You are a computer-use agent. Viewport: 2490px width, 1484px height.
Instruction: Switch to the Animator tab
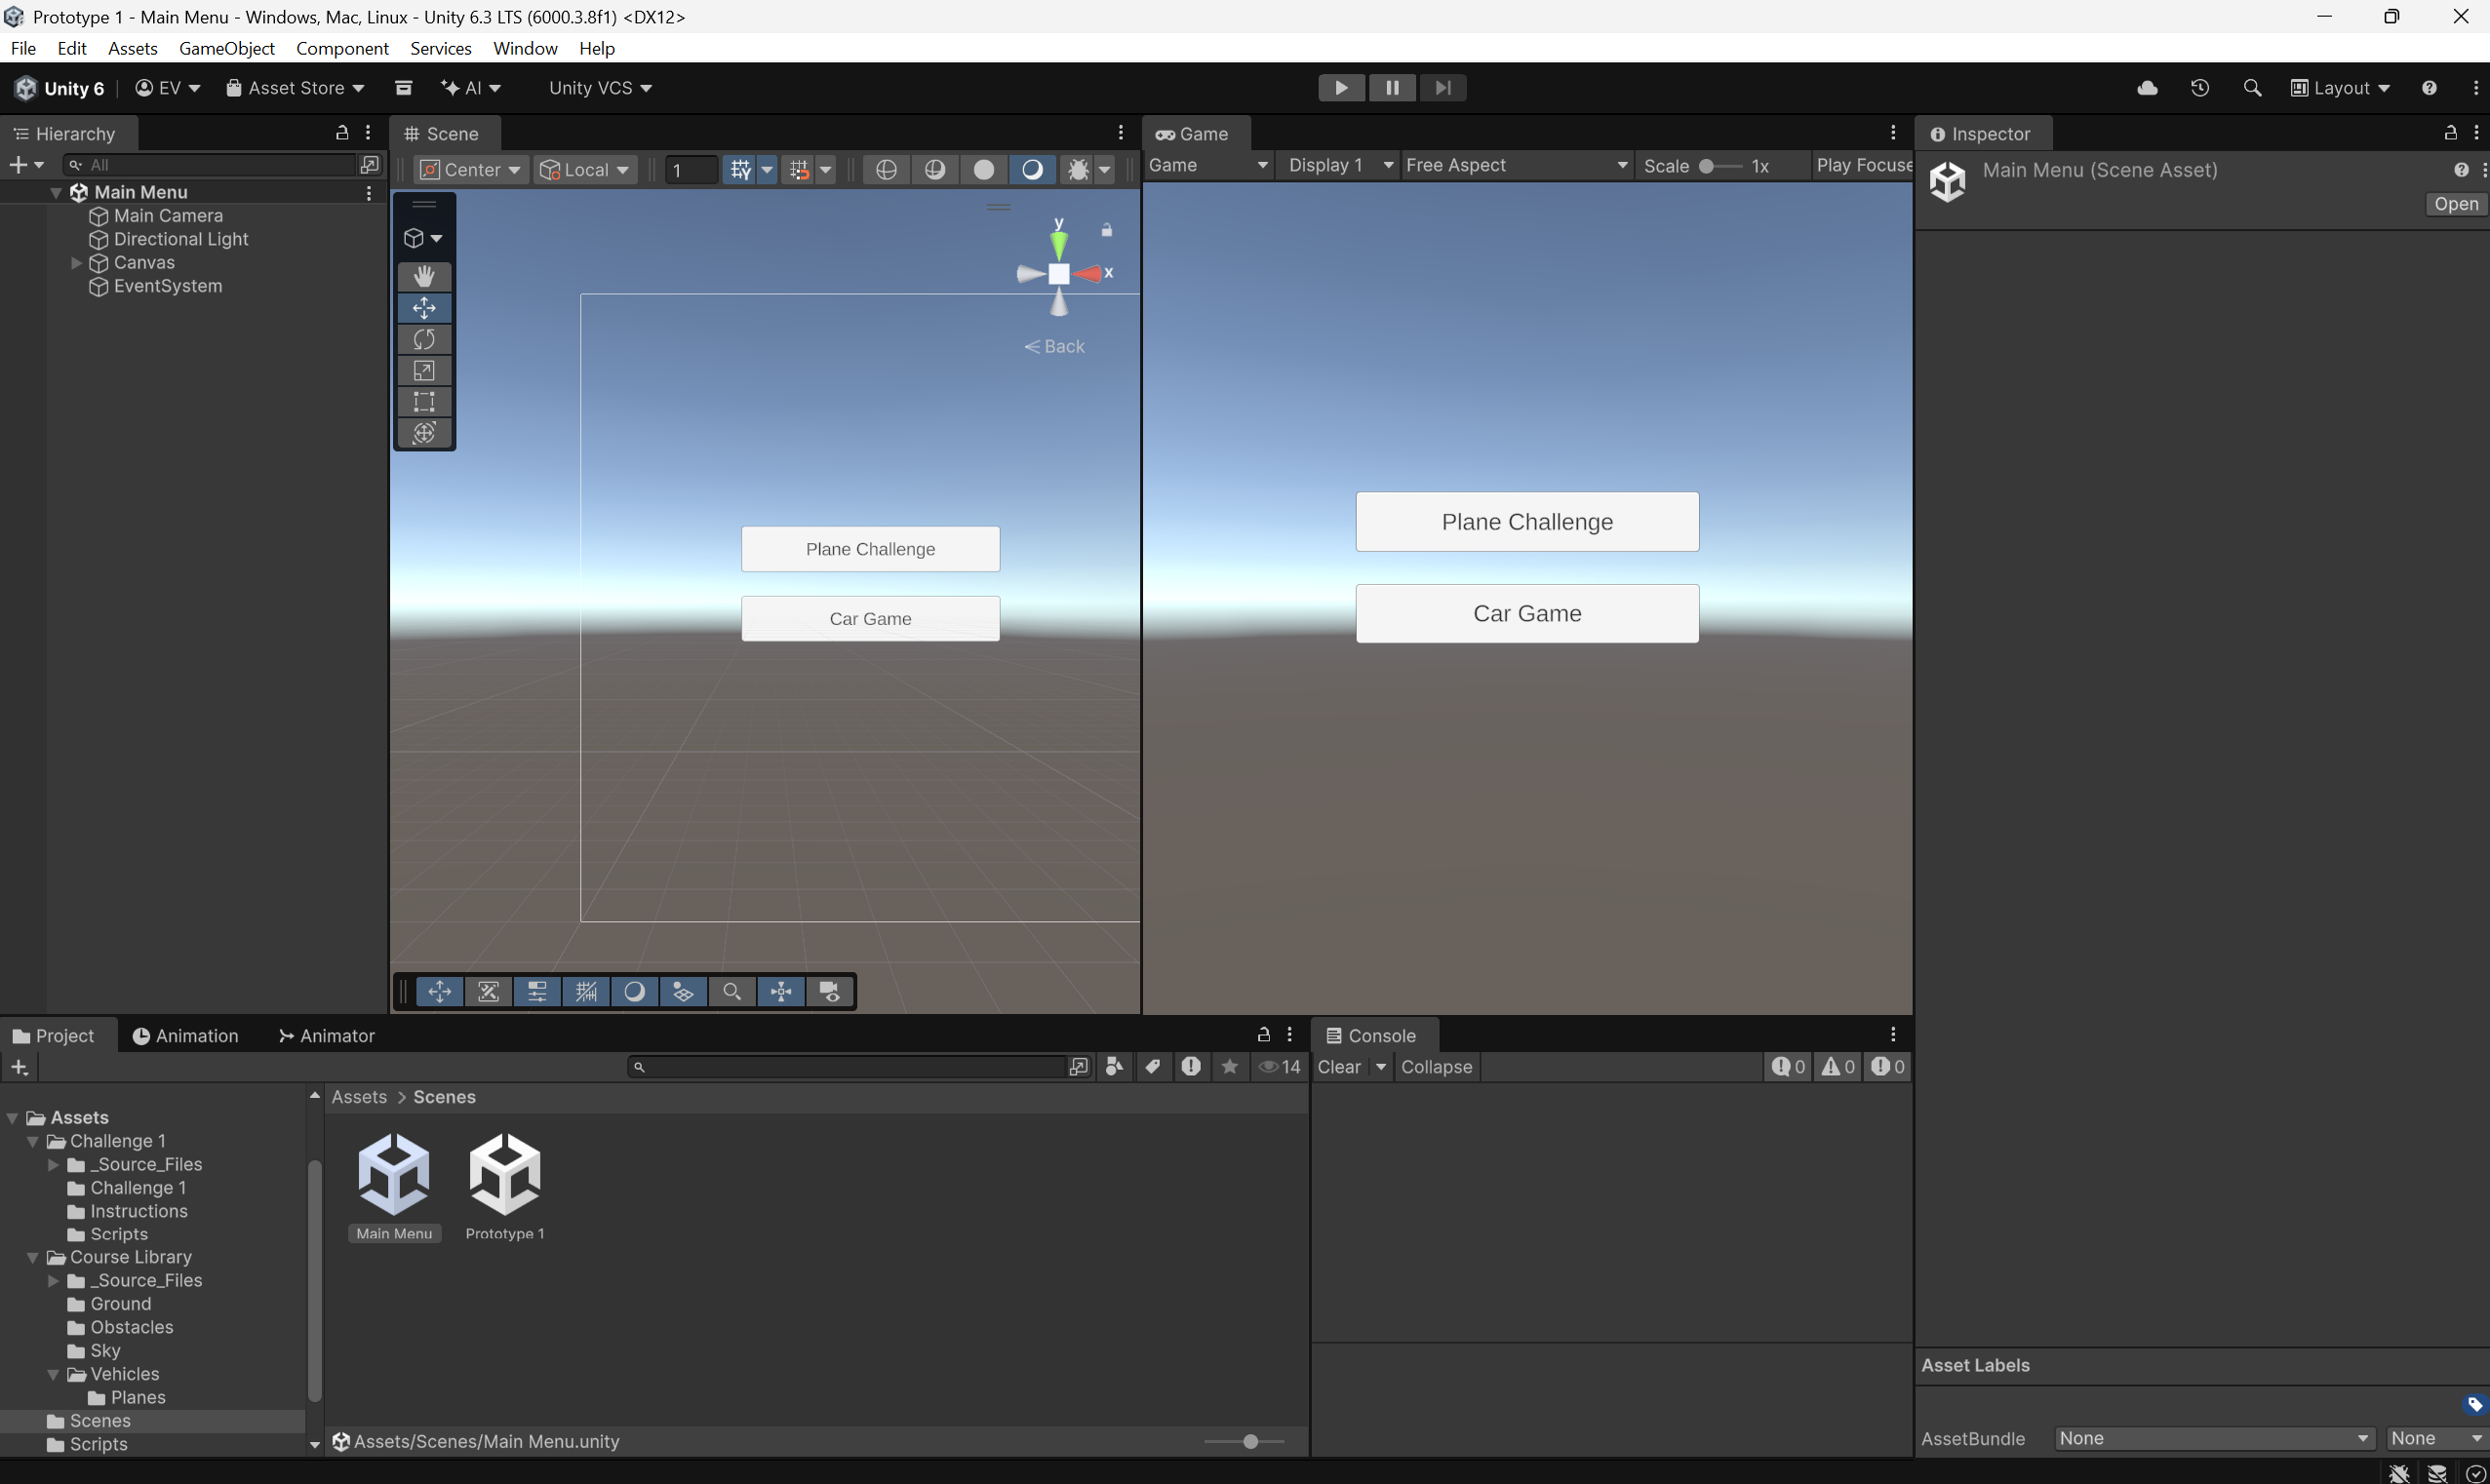coord(326,1036)
